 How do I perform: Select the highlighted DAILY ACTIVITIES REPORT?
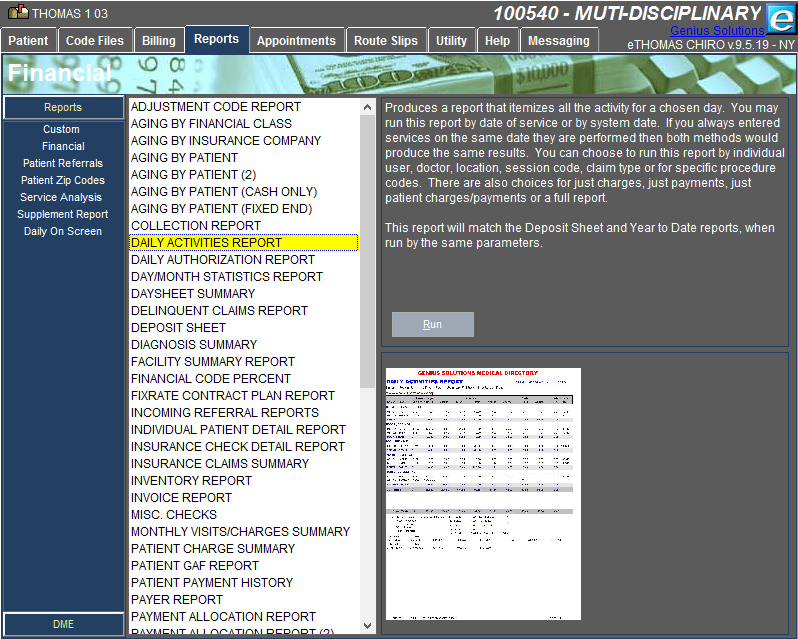click(244, 243)
